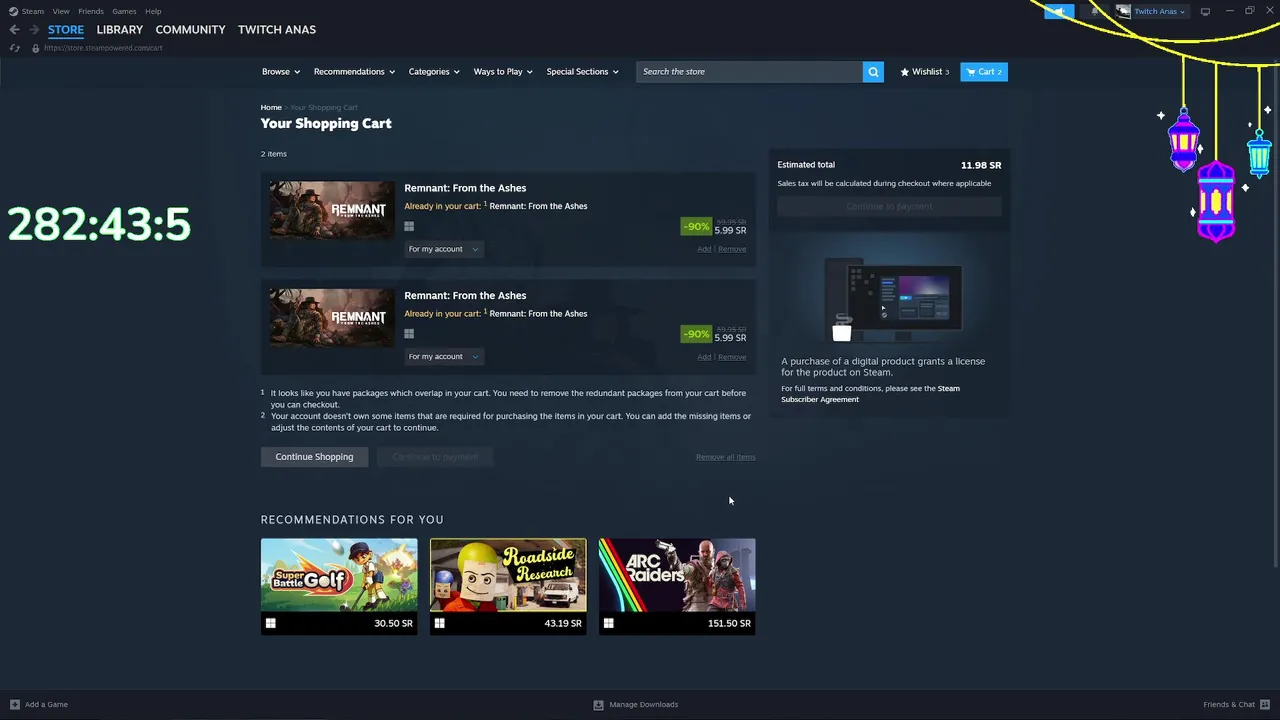Click Remove on the second Remnant item
This screenshot has width=1280, height=720.
(732, 357)
